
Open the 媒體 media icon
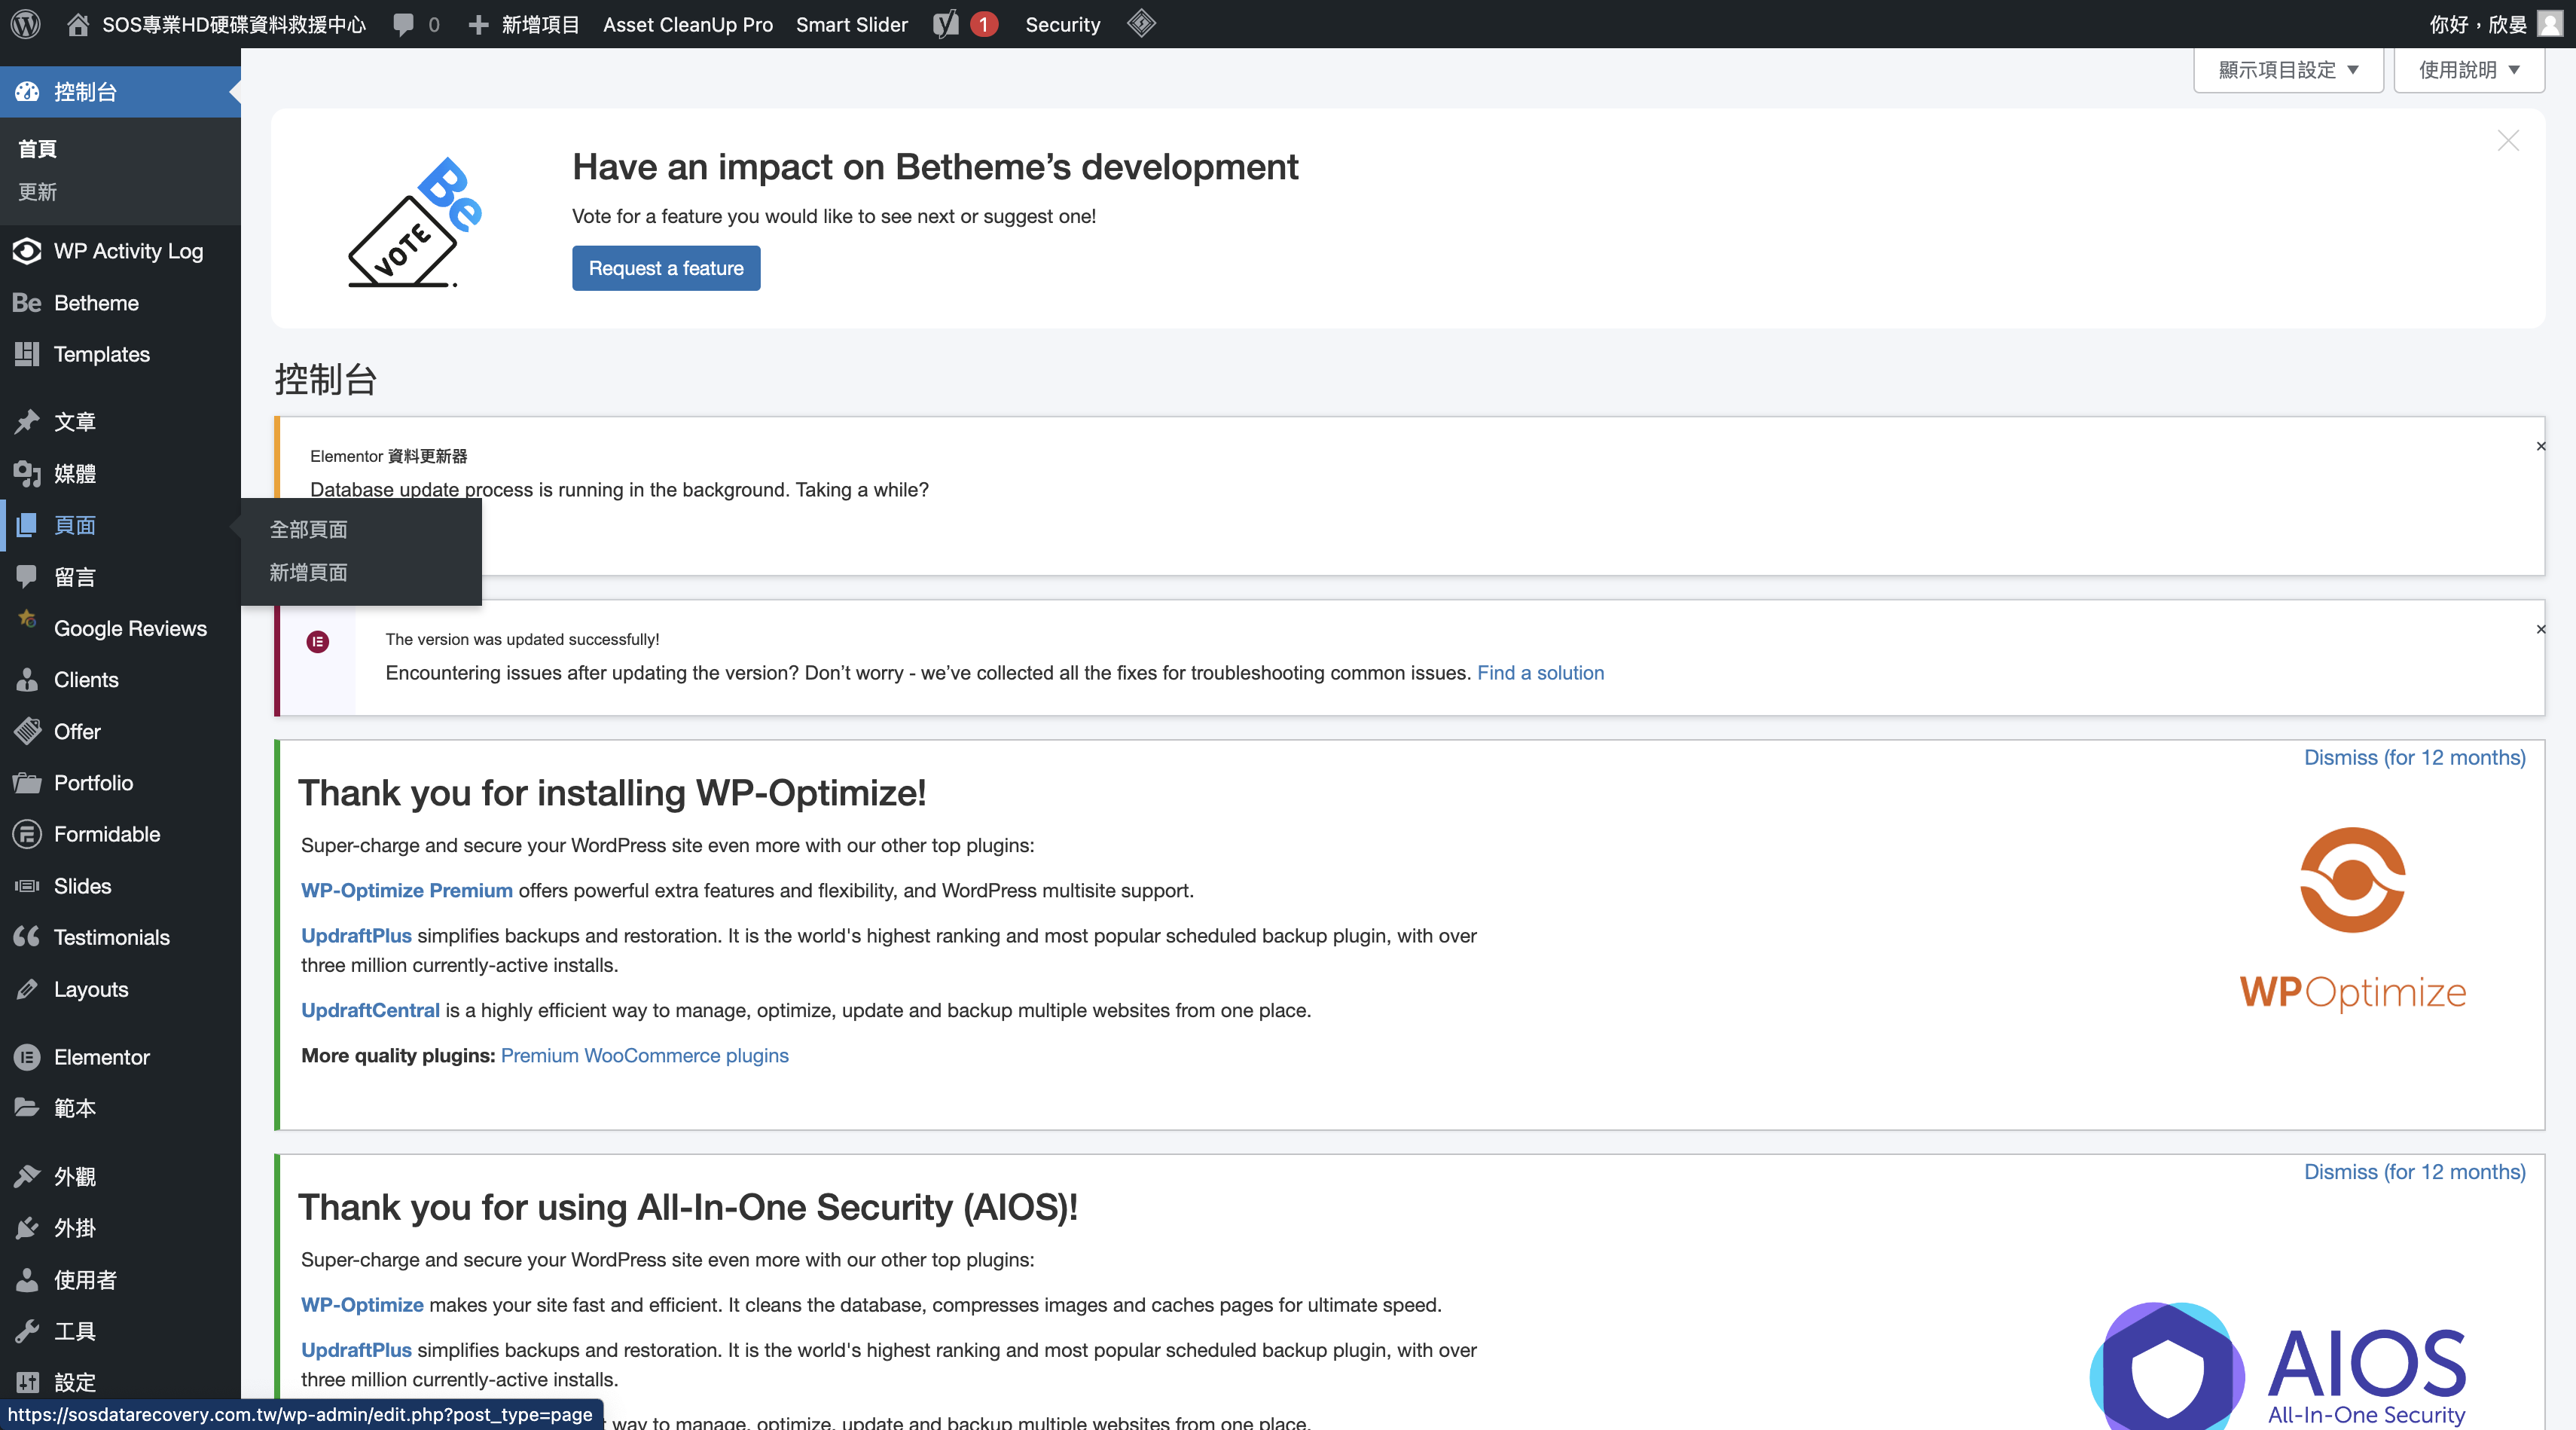[x=27, y=474]
